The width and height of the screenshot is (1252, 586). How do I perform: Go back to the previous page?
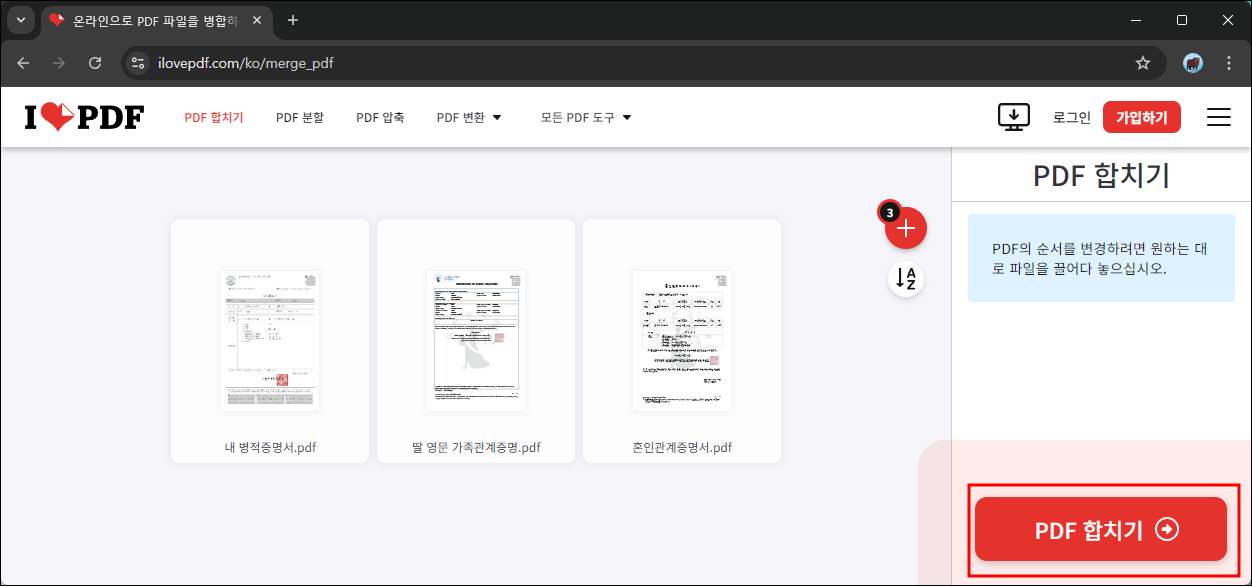(x=23, y=63)
